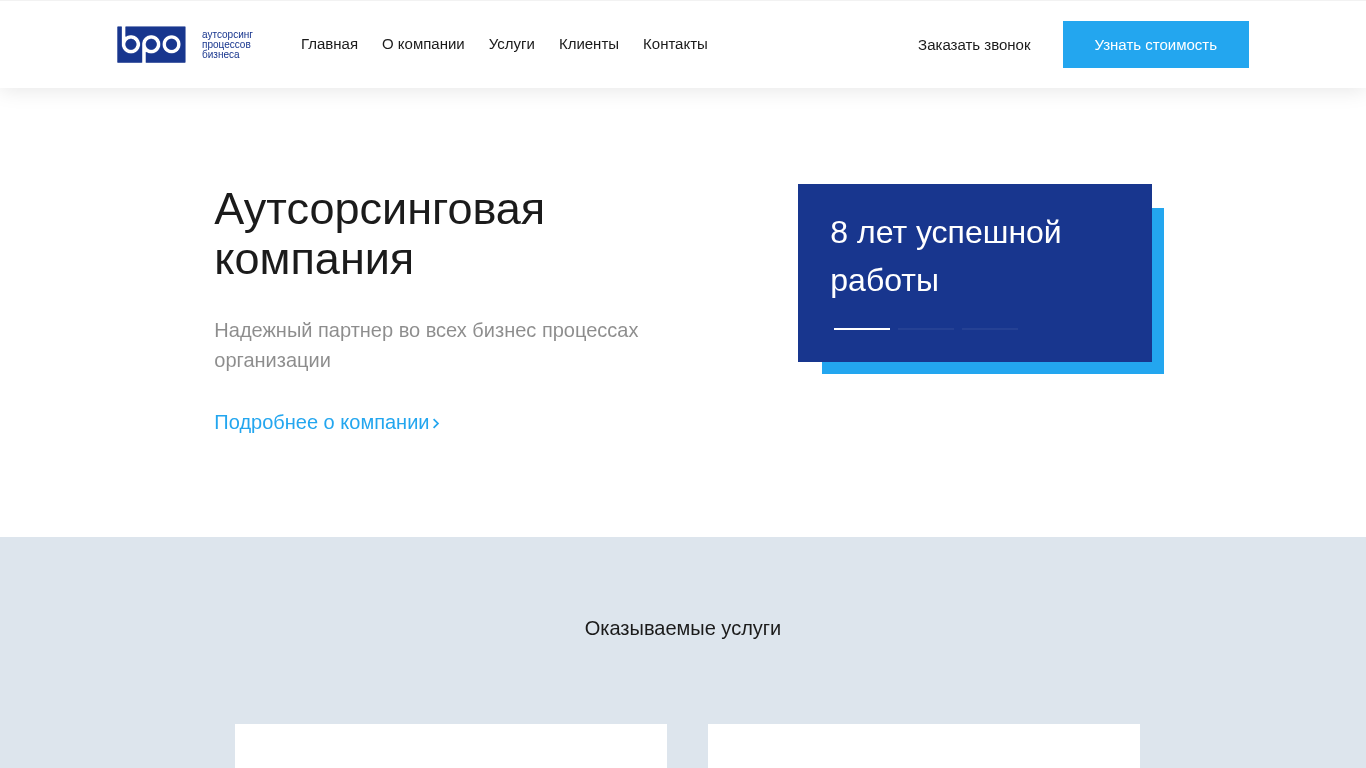The height and width of the screenshot is (768, 1366).
Task: Click the '8 лет успешной работы' slide card
Action: [974, 256]
